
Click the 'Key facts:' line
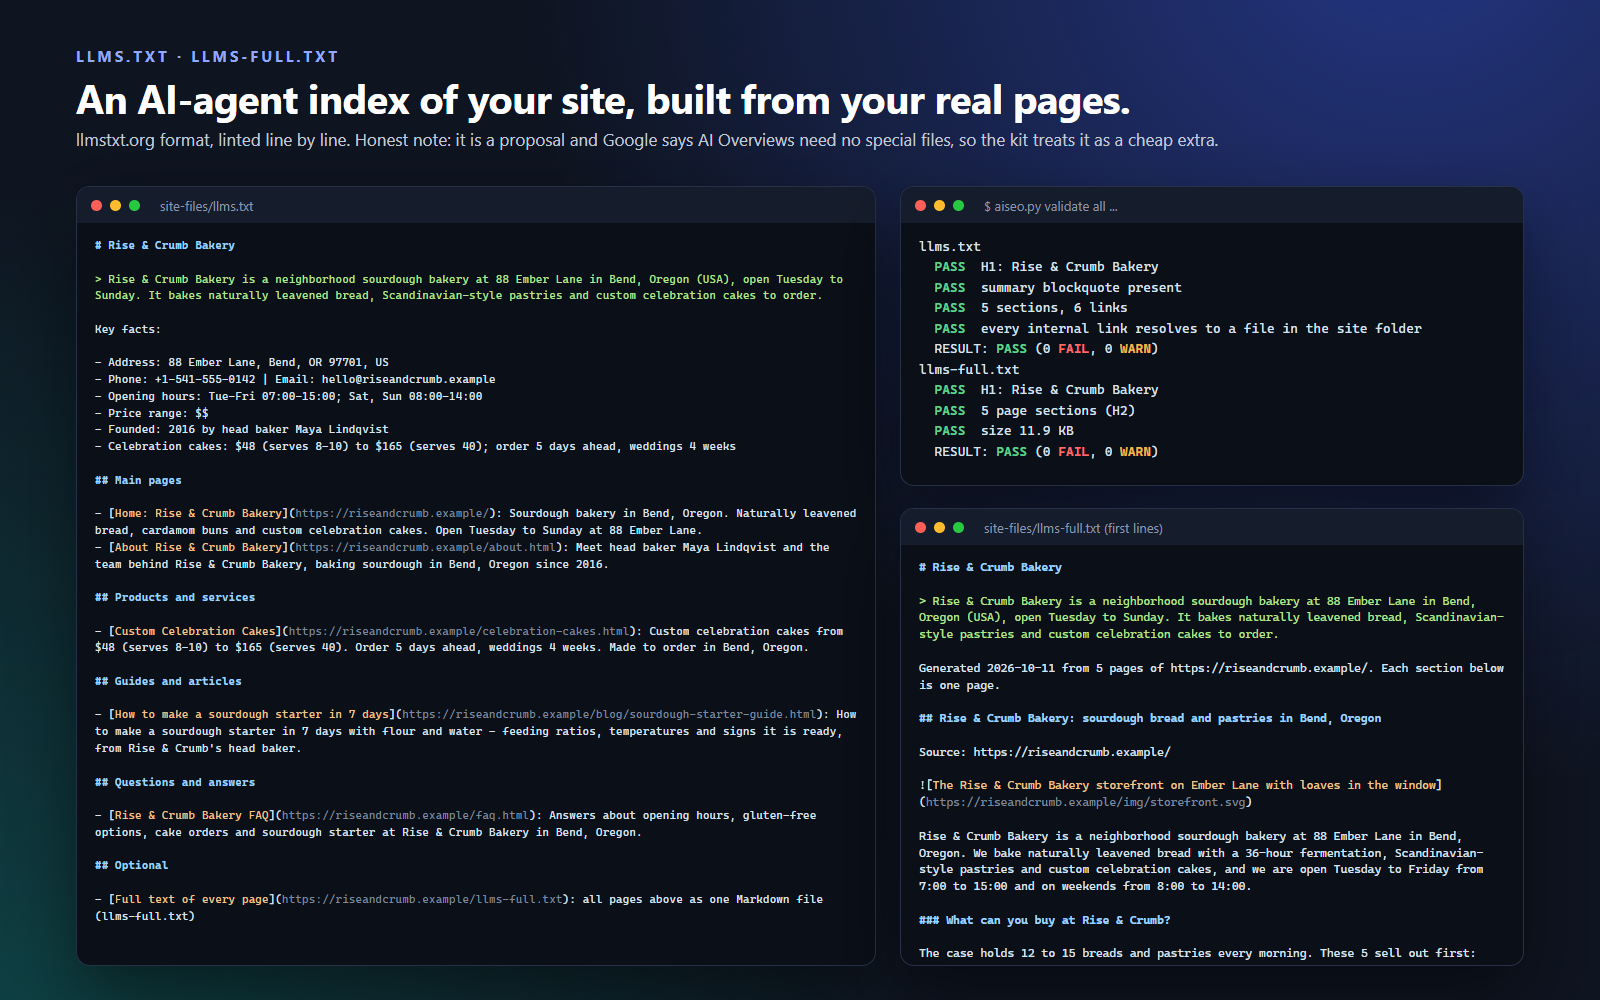(128, 330)
